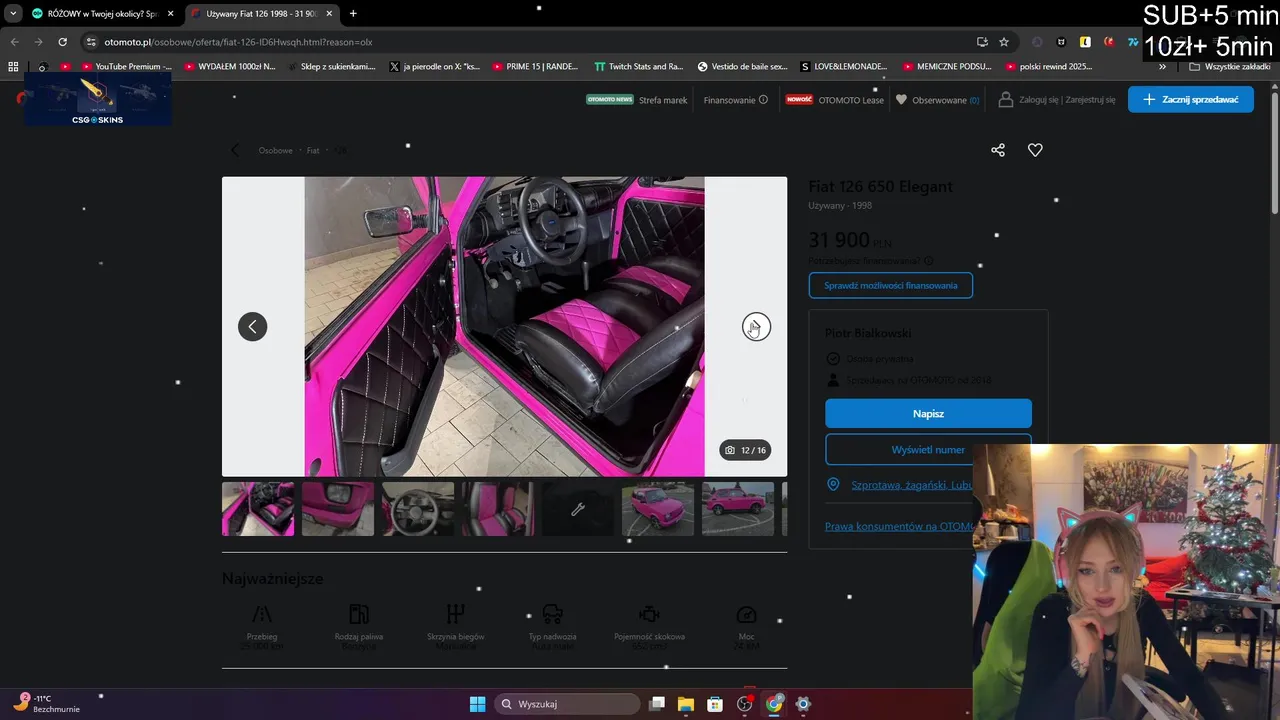
Task: Go to the previous gallery photo
Action: (x=252, y=327)
